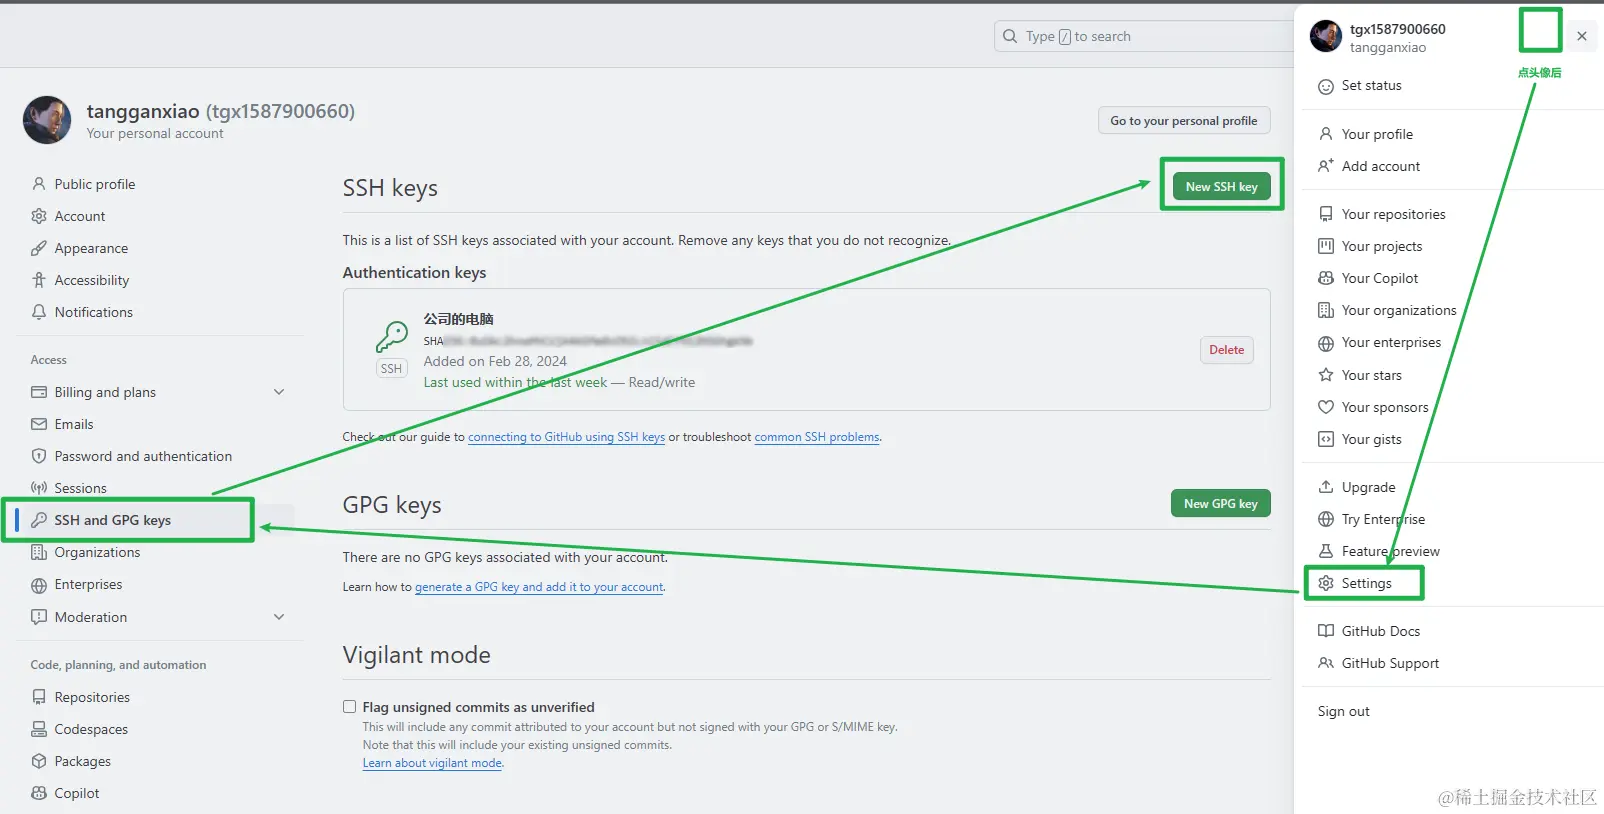Click the Repositories icon in sidebar
This screenshot has width=1604, height=814.
[x=39, y=697]
